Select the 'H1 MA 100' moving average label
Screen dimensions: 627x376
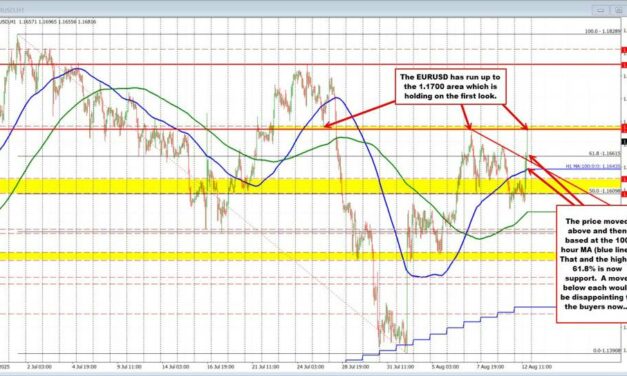[x=593, y=166]
